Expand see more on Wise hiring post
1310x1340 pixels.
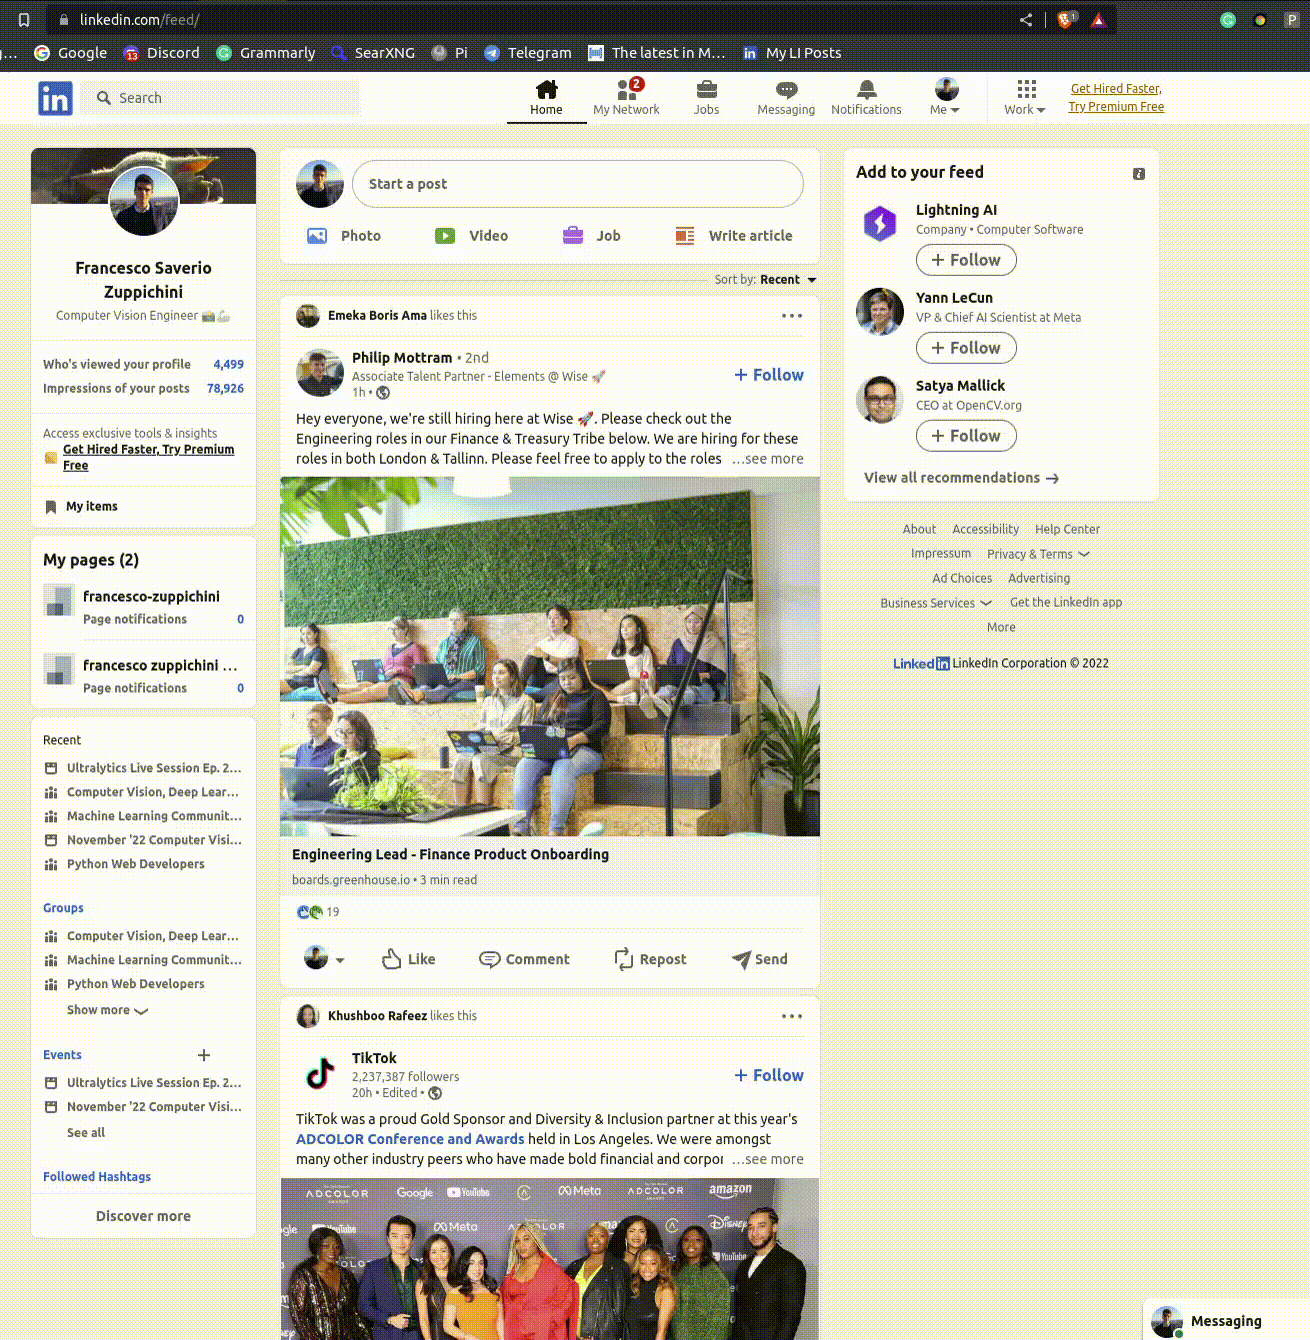(768, 459)
